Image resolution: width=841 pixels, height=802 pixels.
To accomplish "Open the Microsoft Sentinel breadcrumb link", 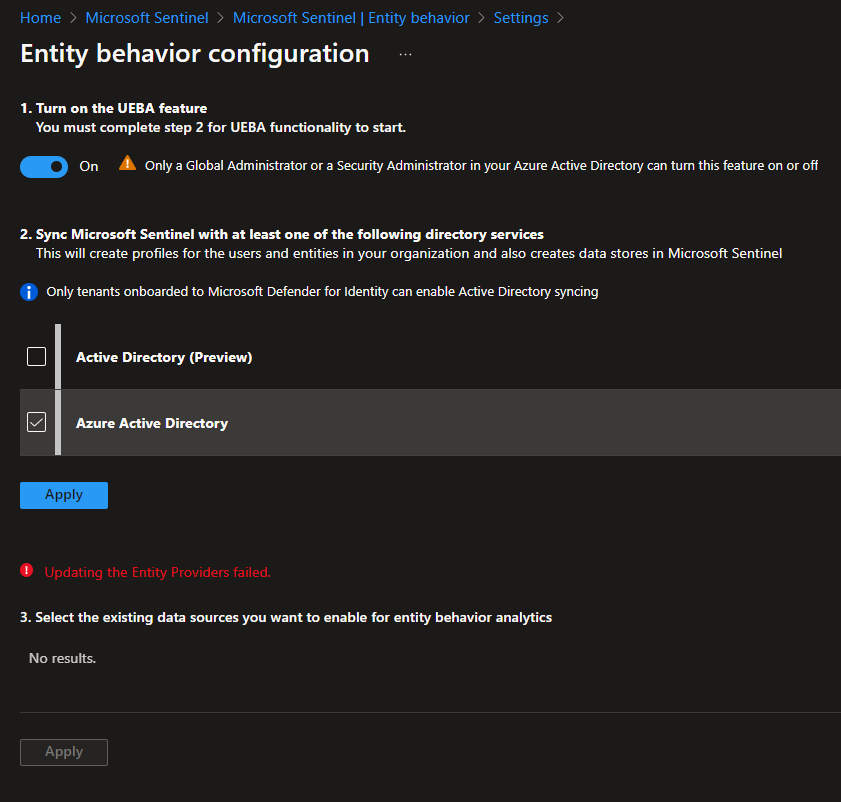I will (146, 18).
